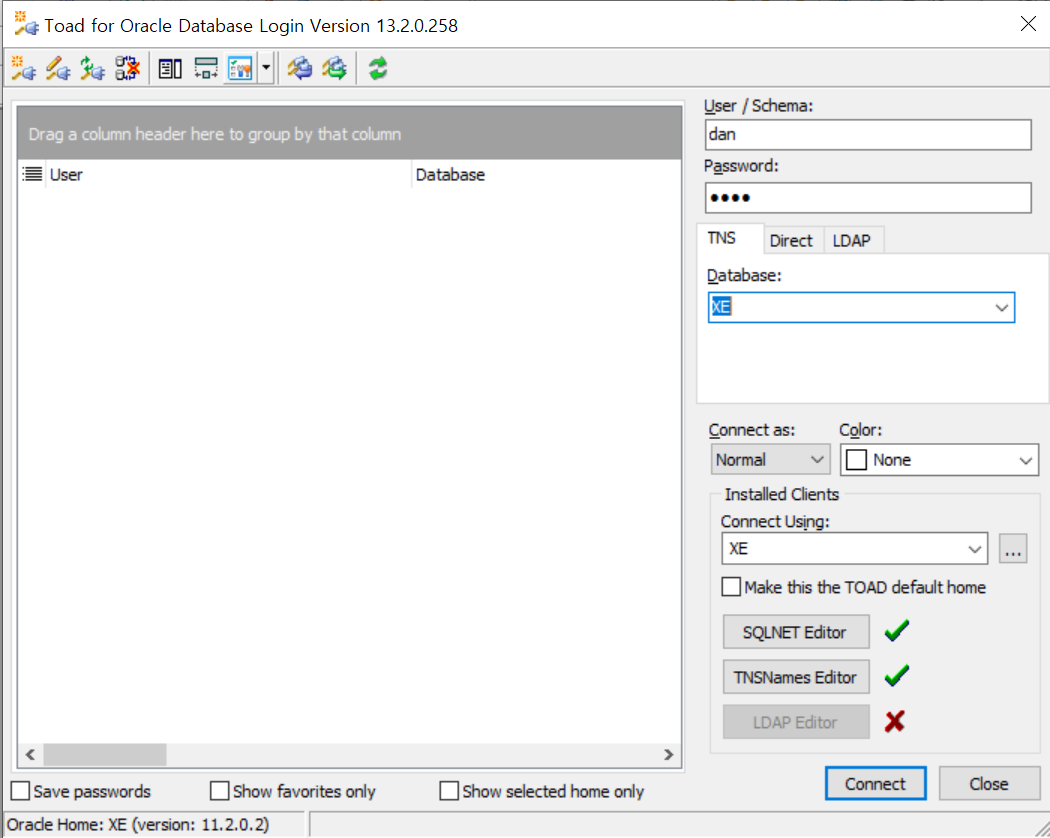The width and height of the screenshot is (1050, 838).
Task: Enable the Save passwords checkbox
Action: point(21,791)
